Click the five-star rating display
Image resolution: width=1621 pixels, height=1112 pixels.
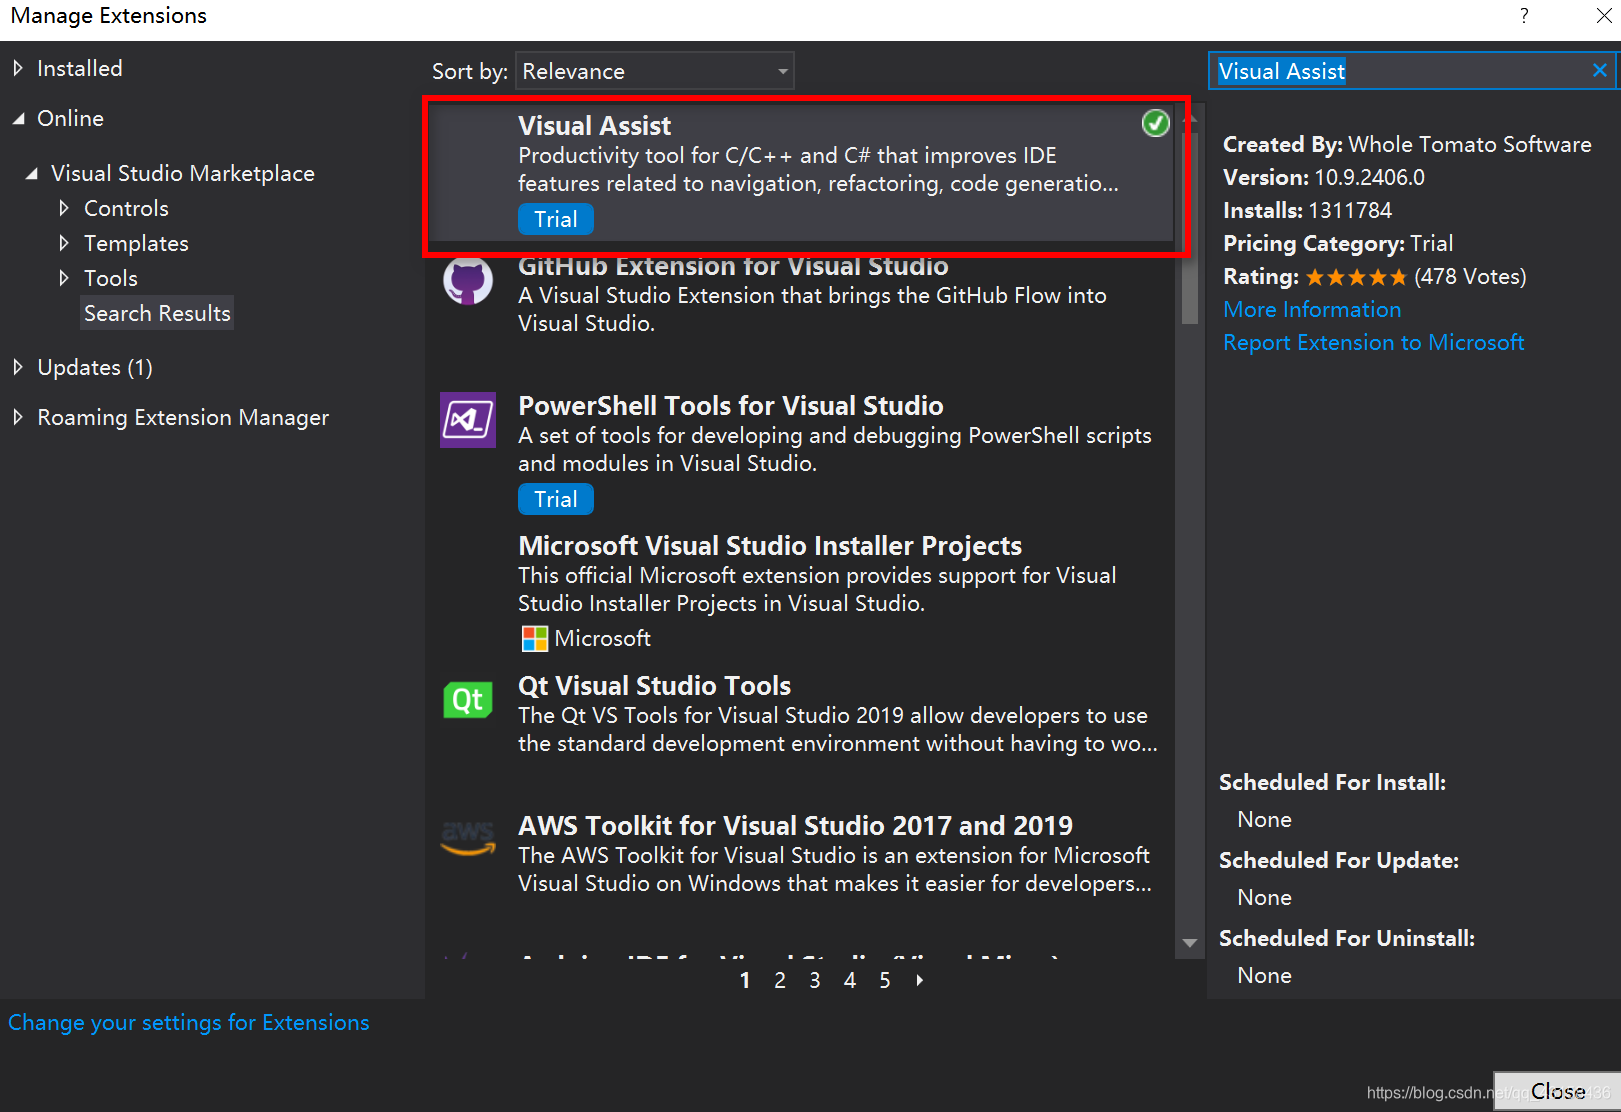point(1356,277)
